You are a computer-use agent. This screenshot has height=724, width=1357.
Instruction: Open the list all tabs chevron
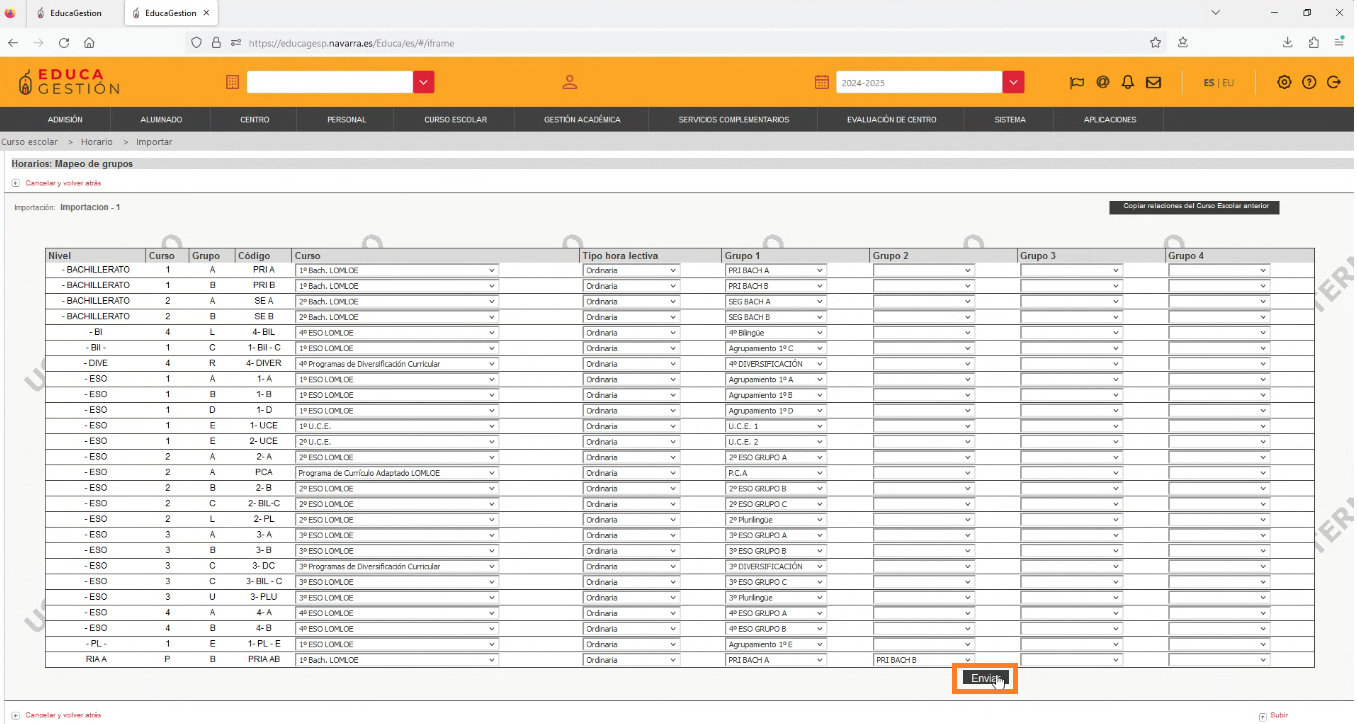pos(1215,13)
